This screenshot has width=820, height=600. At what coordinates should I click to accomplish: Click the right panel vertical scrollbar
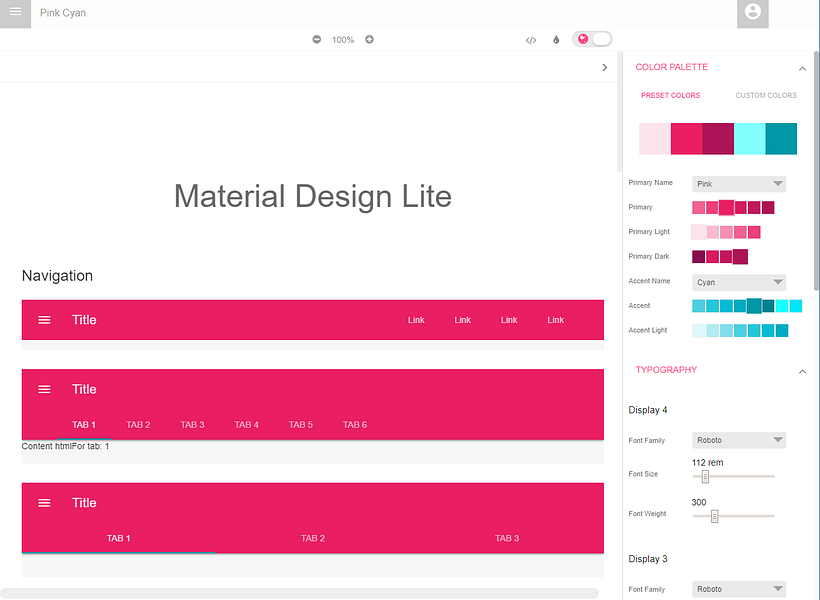coord(816,171)
